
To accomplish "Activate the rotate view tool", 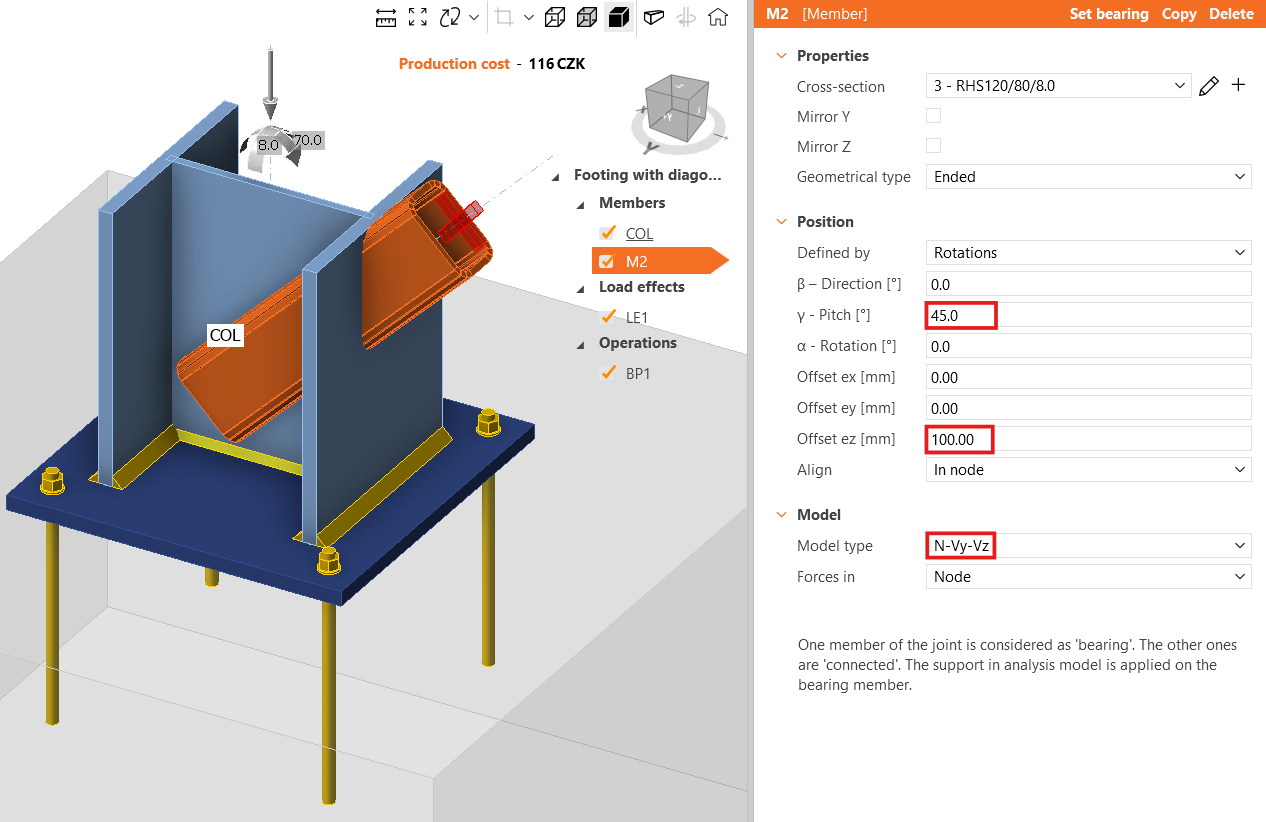I will pos(450,17).
